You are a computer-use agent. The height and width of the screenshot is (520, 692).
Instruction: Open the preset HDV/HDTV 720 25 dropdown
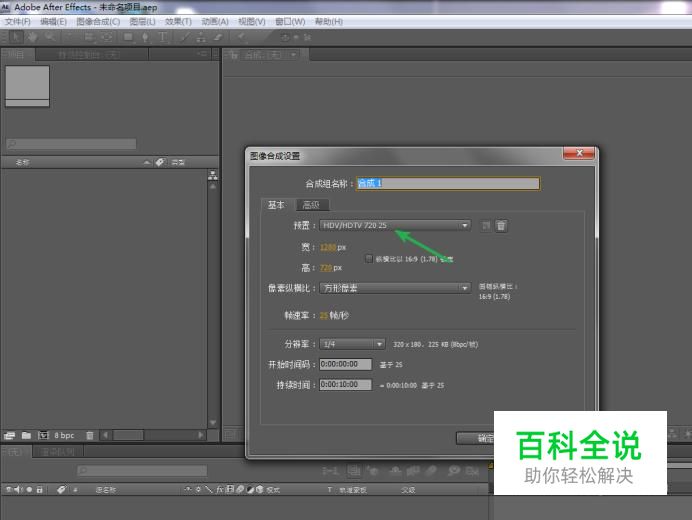[x=394, y=226]
